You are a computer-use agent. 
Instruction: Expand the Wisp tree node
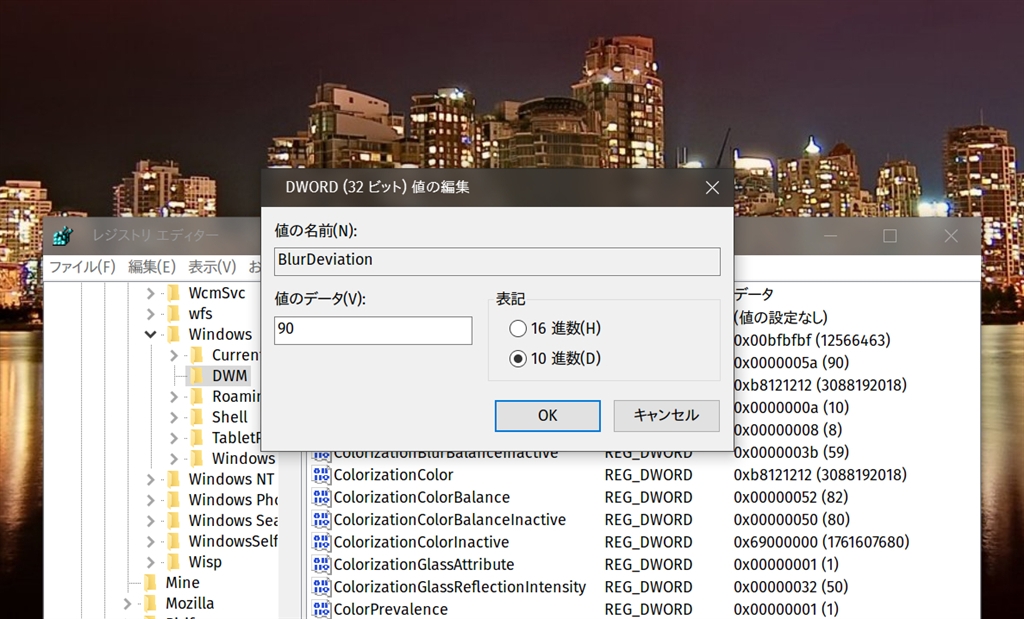150,562
